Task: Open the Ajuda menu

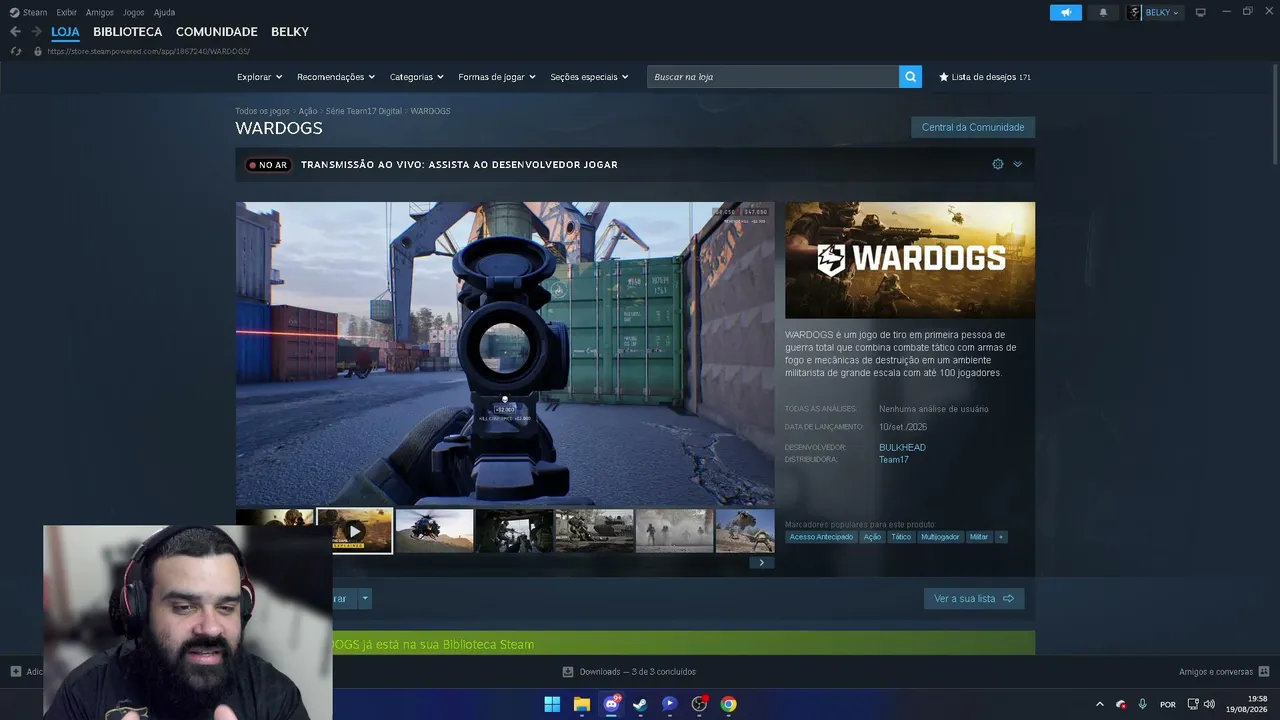Action: (x=164, y=12)
